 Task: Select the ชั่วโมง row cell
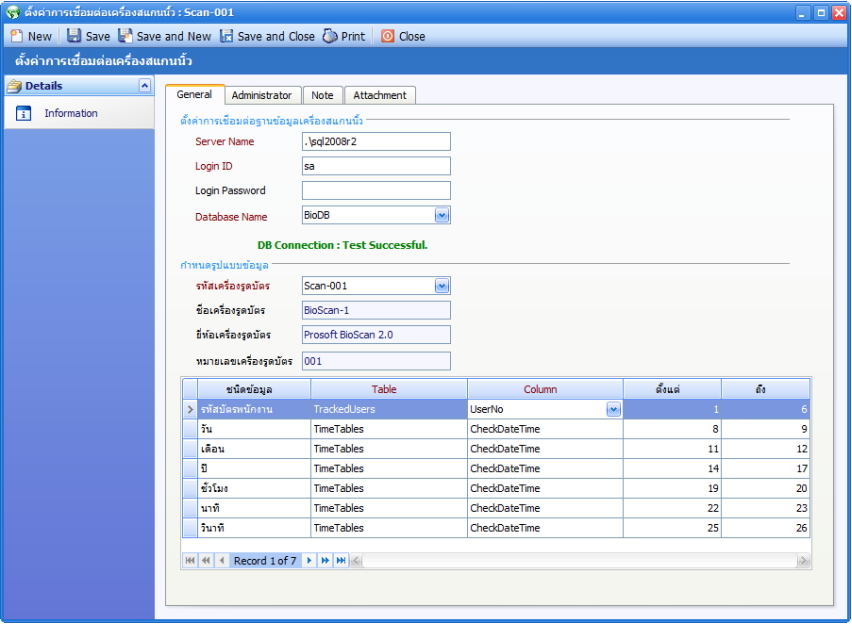tap(254, 488)
